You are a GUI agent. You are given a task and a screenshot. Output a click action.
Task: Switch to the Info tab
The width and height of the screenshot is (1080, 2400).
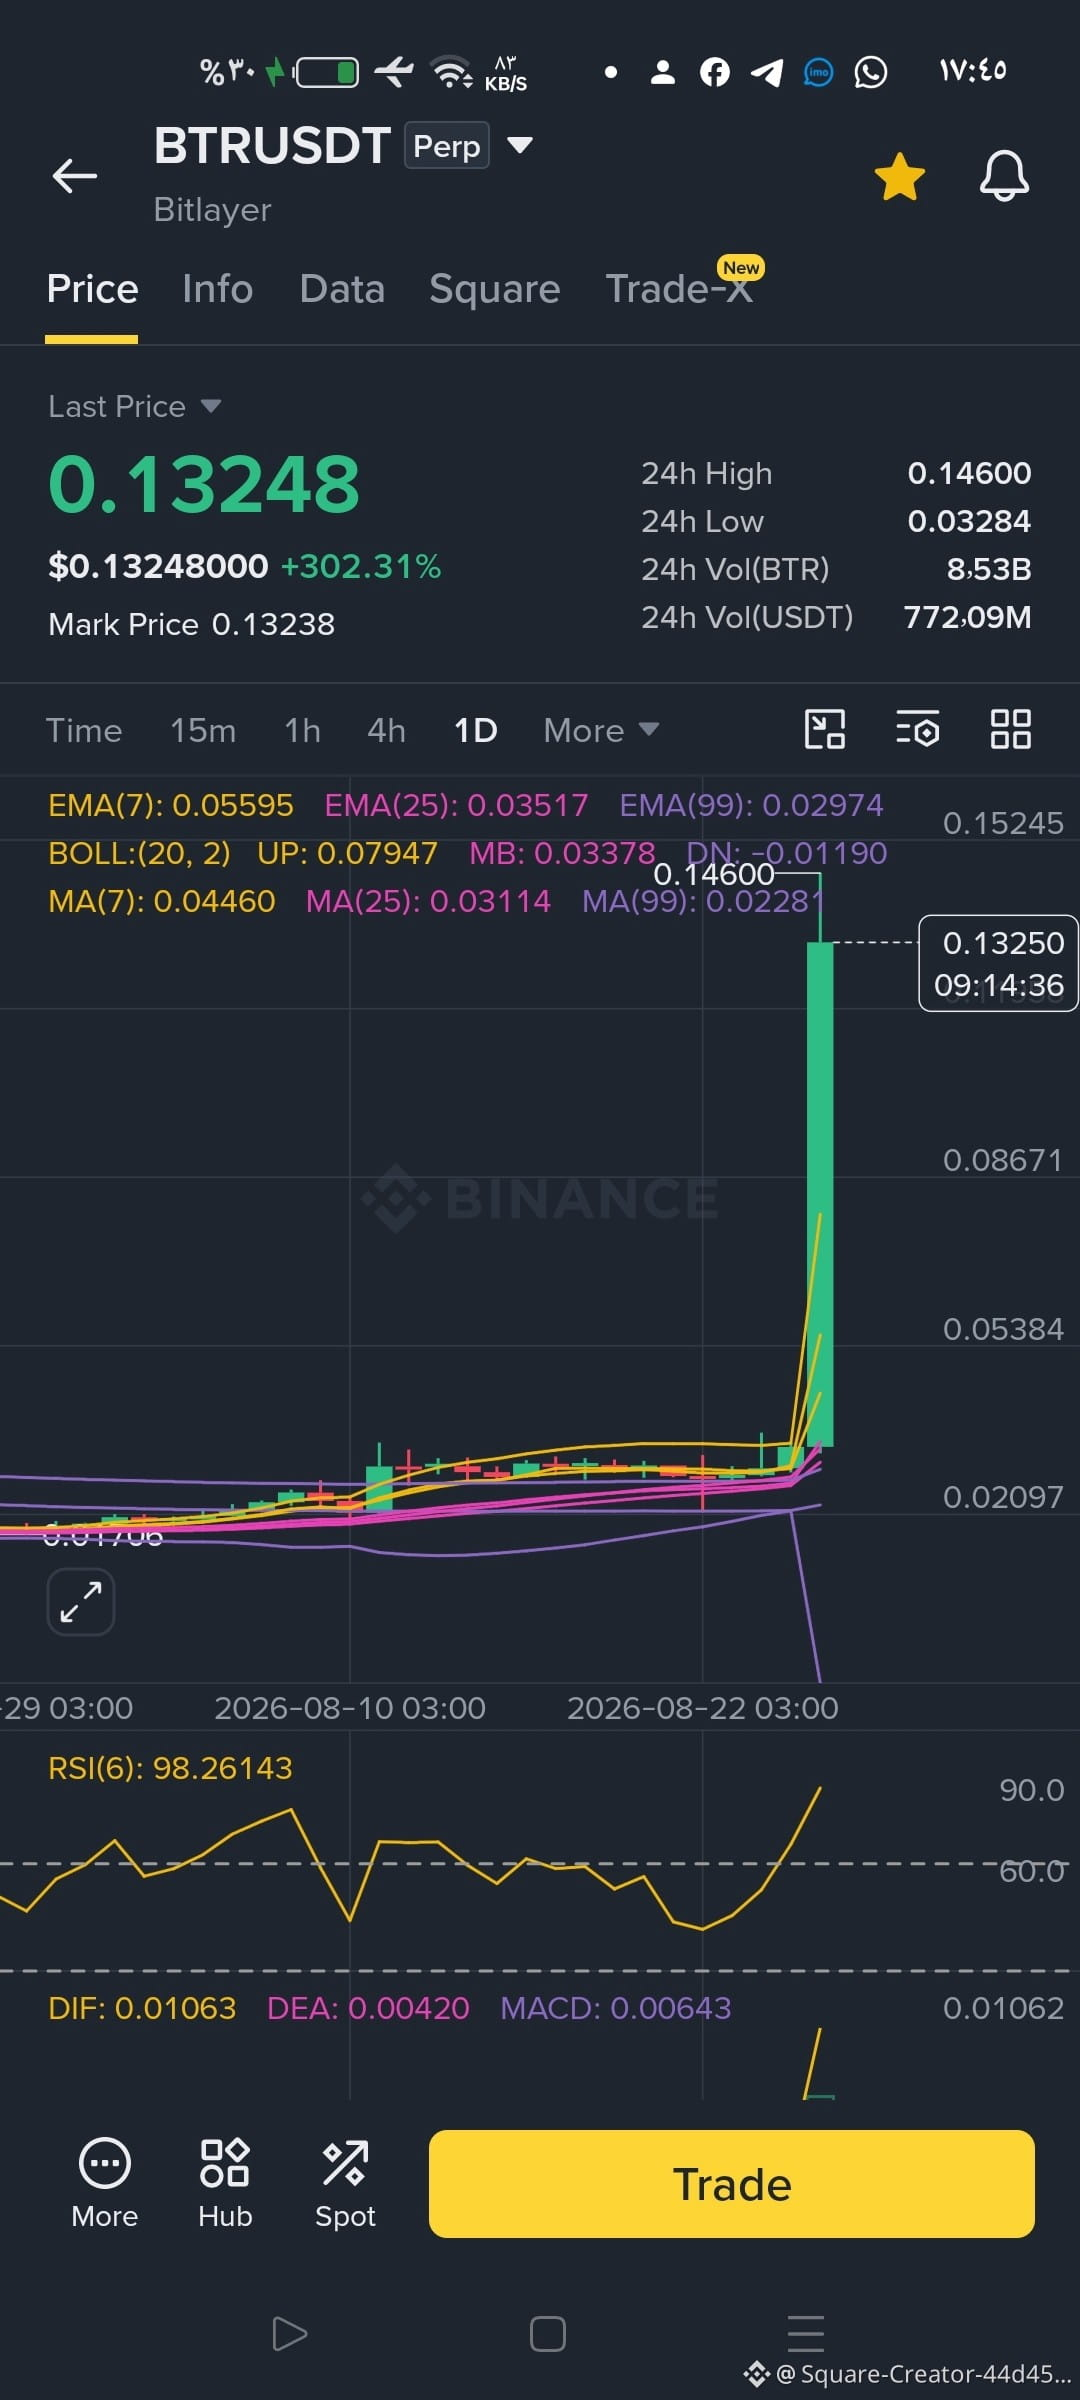(217, 289)
